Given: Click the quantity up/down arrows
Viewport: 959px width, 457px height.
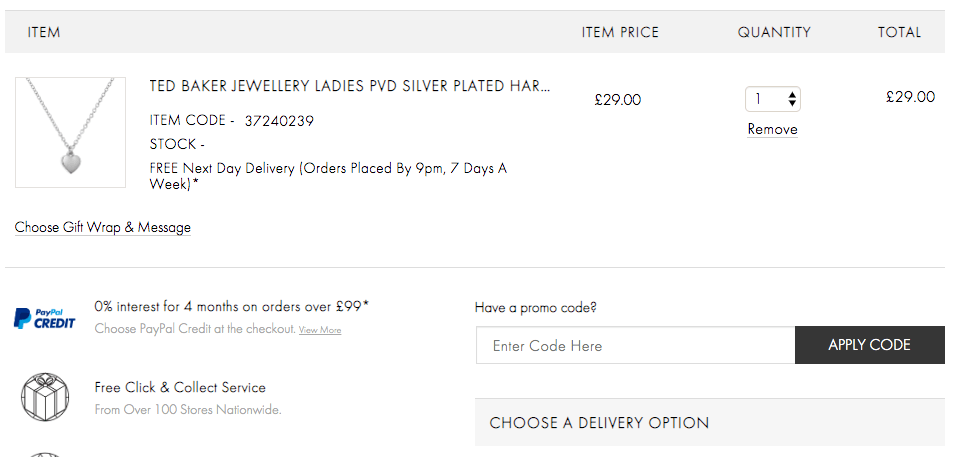Looking at the screenshot, I should pyautogui.click(x=792, y=99).
